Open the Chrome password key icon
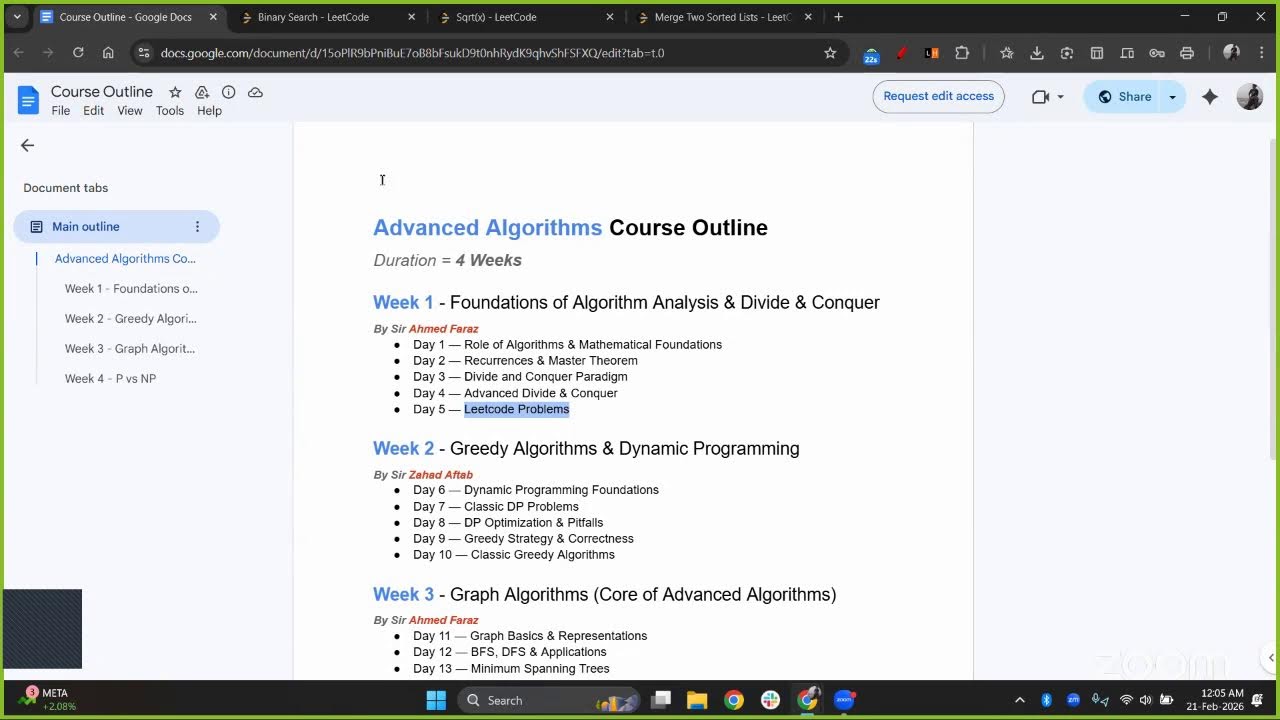Screen dimensions: 1280x720 1157,53
